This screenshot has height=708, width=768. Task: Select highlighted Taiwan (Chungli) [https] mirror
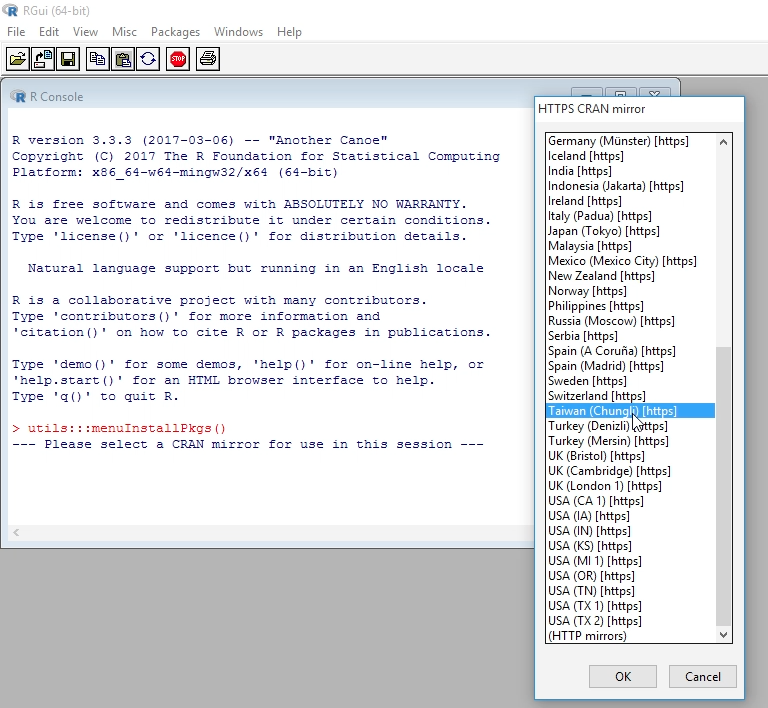pyautogui.click(x=630, y=411)
